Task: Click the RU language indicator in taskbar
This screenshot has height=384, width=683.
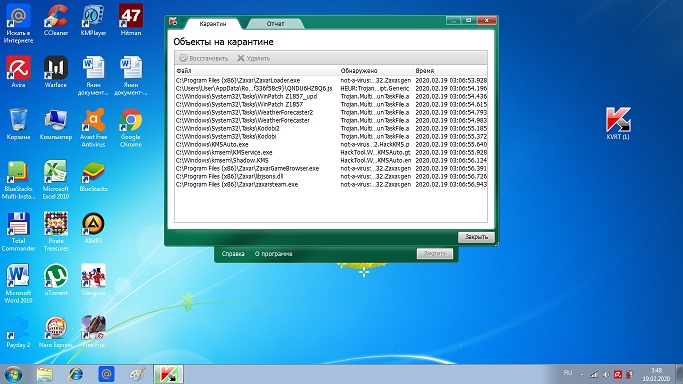Action: [568, 373]
